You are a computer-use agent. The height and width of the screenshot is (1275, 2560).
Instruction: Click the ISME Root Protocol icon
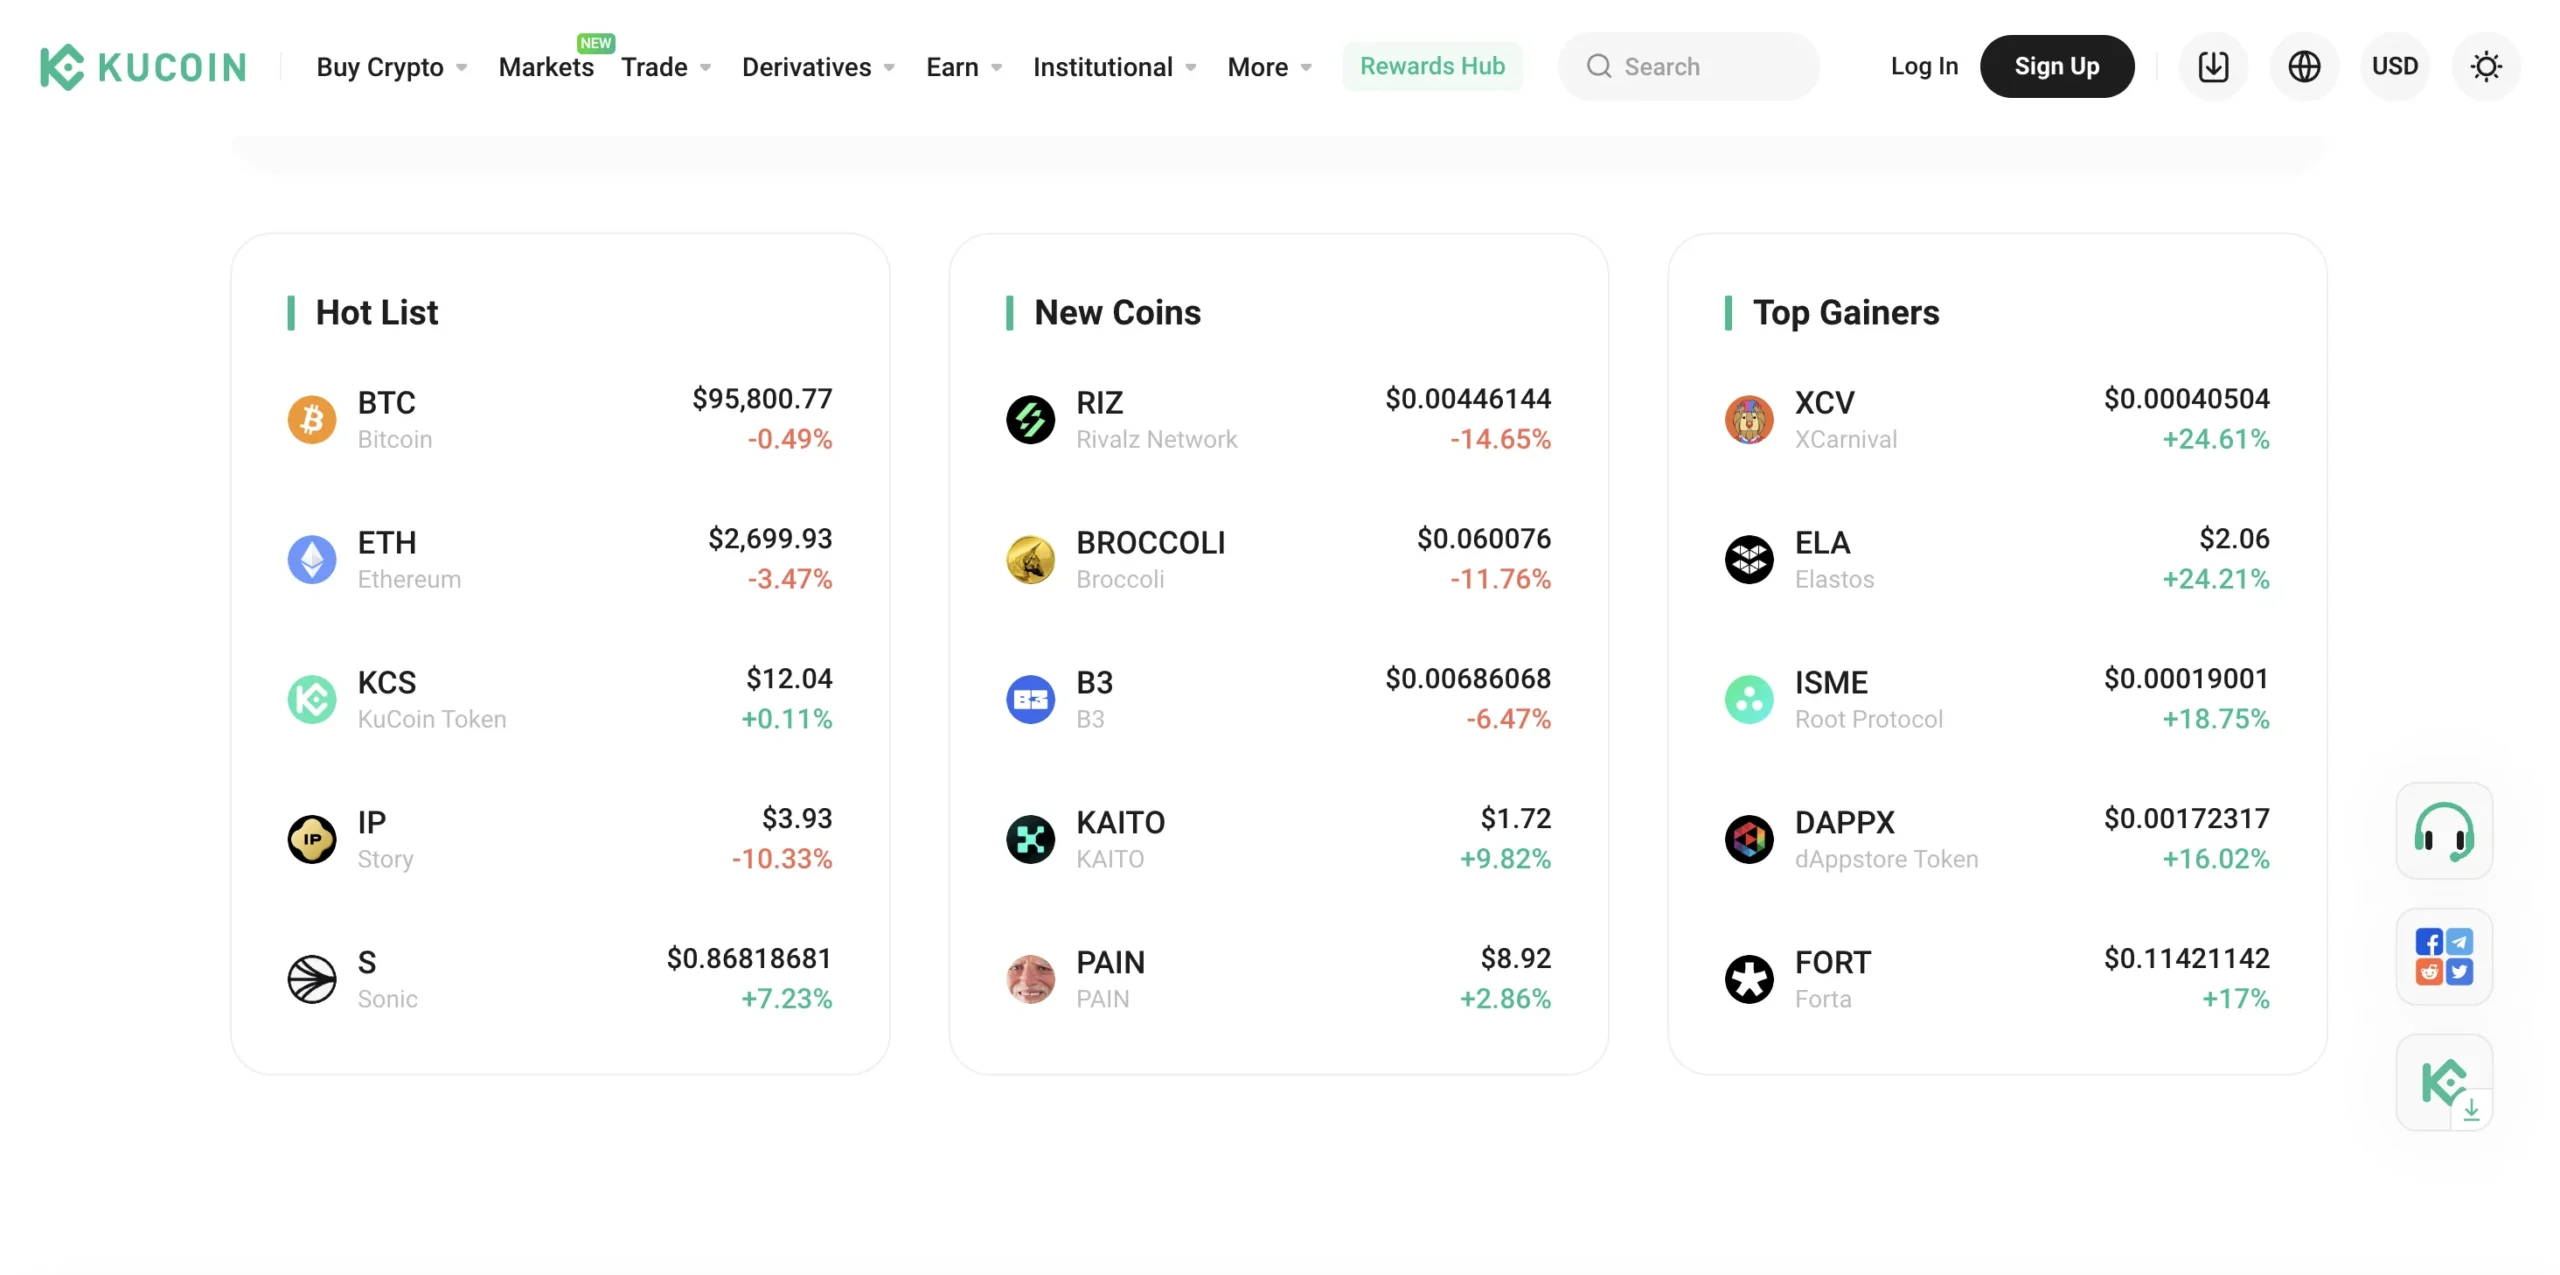tap(1749, 699)
